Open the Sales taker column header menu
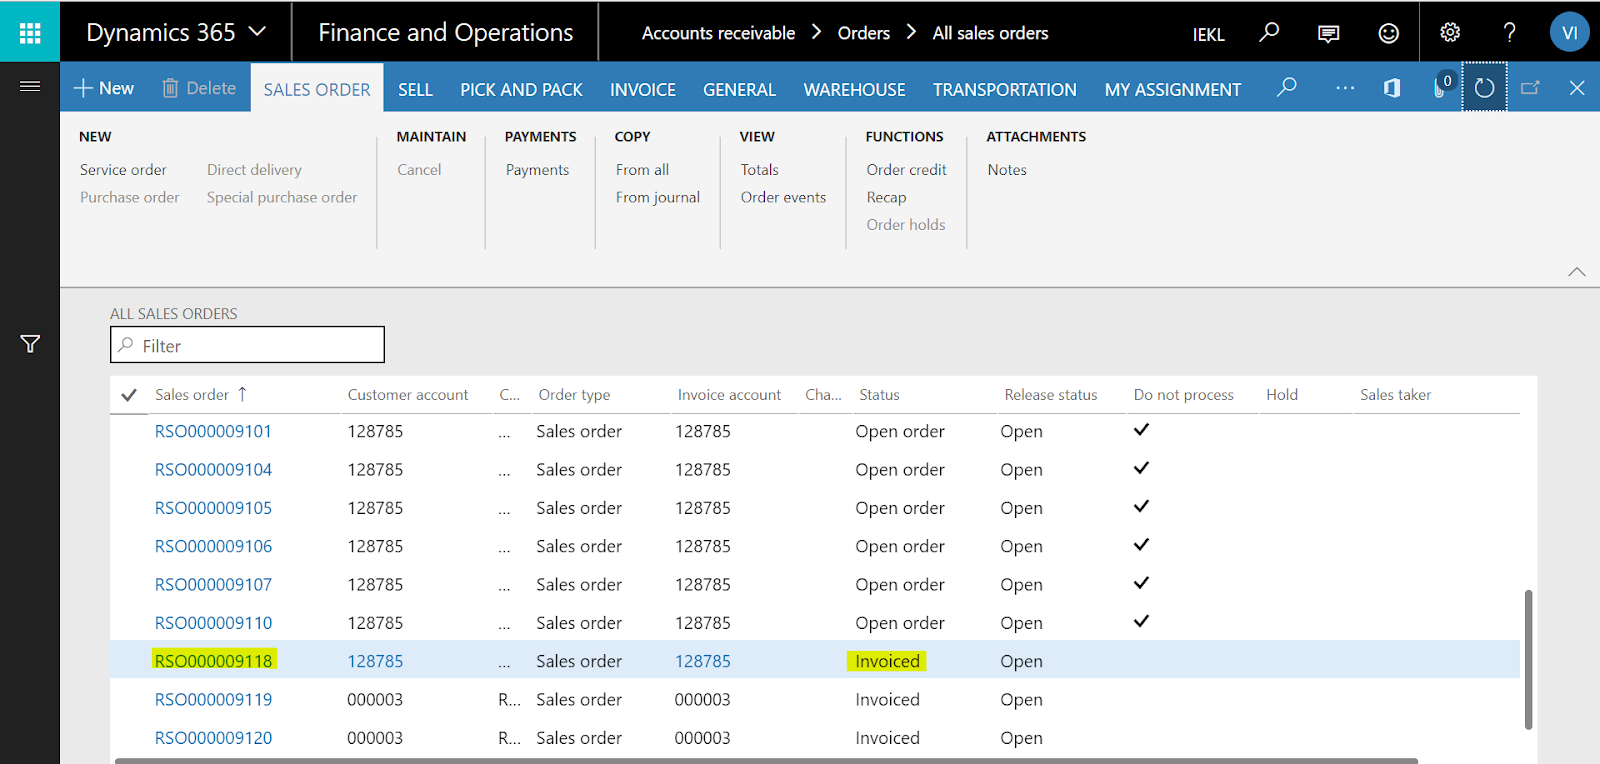1600x764 pixels. click(x=1395, y=395)
